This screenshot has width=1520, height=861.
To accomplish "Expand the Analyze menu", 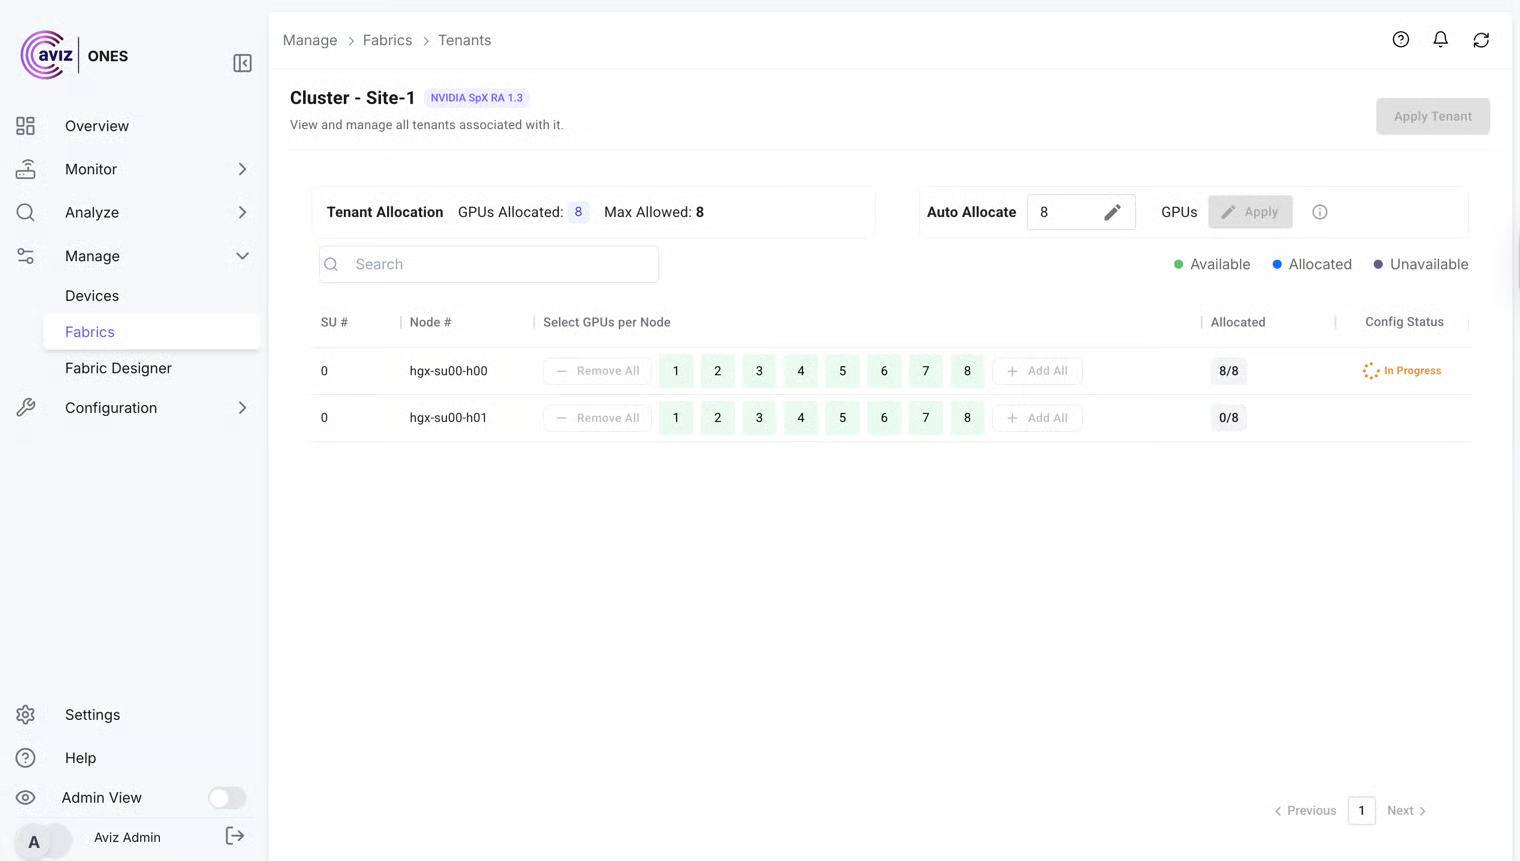I will point(242,212).
